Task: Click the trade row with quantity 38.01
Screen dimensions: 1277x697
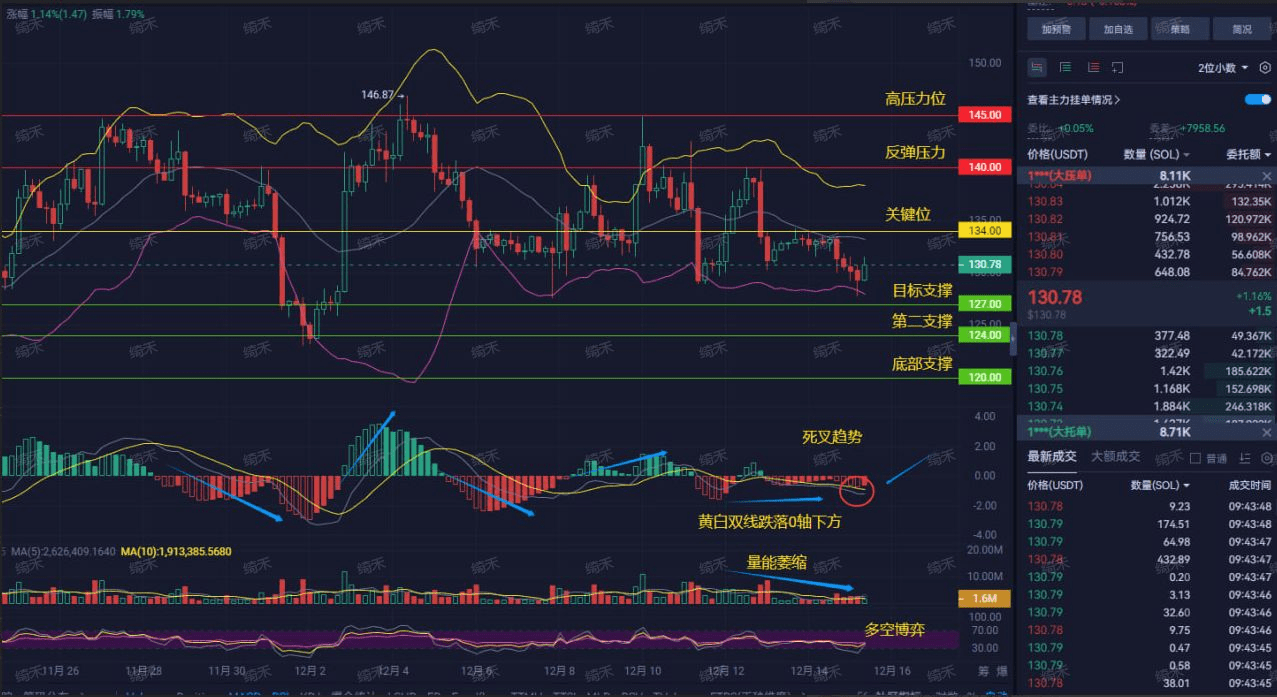Action: pyautogui.click(x=1146, y=683)
